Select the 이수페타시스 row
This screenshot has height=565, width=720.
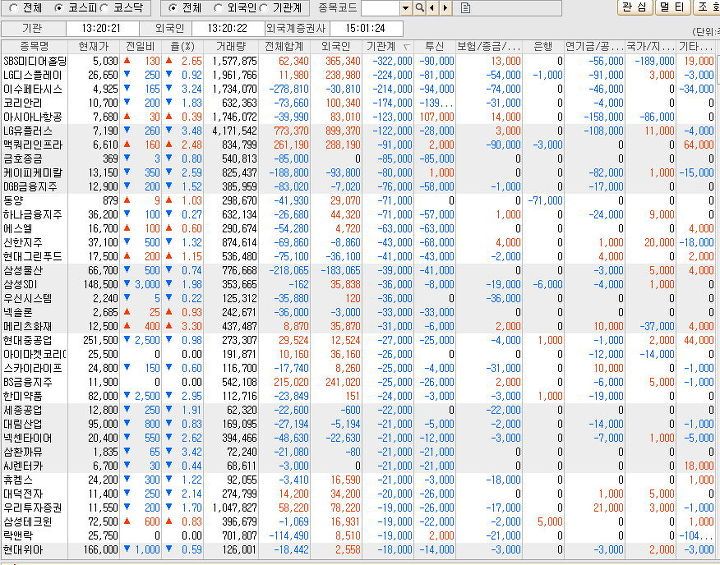click(360, 89)
